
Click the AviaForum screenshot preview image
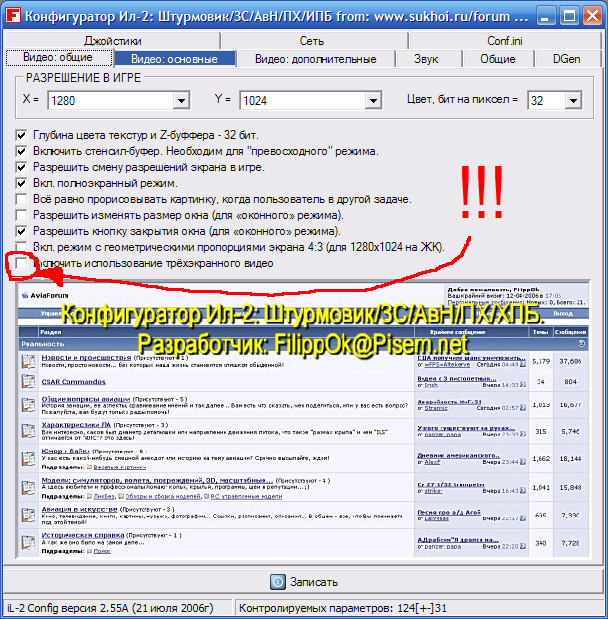coord(303,419)
